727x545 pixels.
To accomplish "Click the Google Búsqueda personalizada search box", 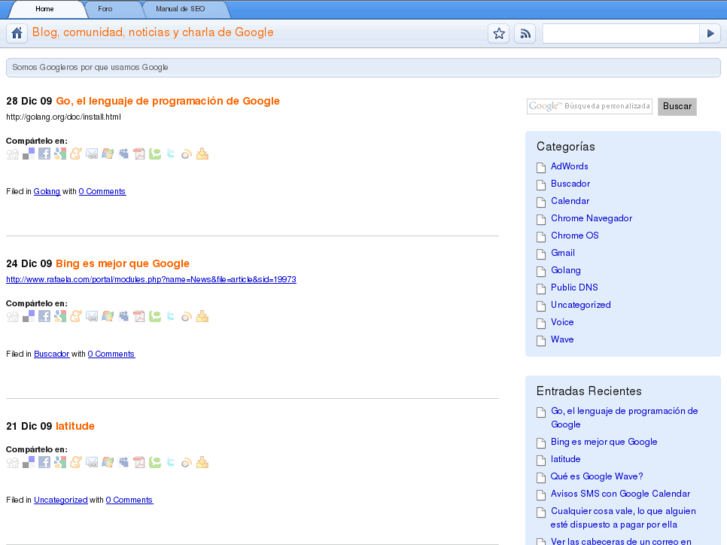I will click(589, 106).
